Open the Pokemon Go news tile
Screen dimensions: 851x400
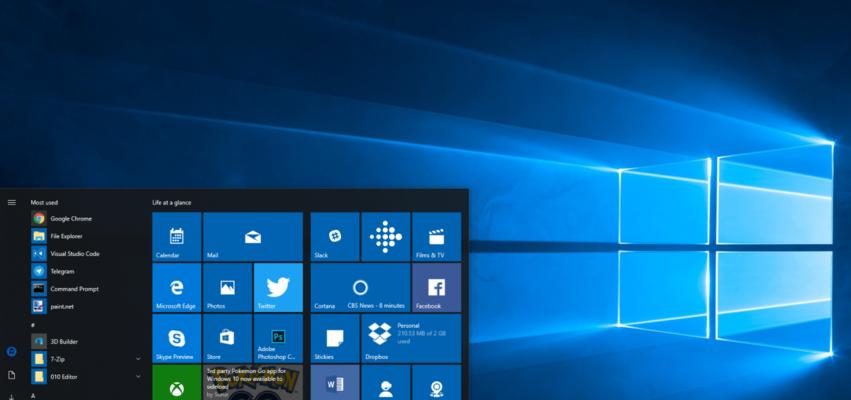[x=253, y=383]
